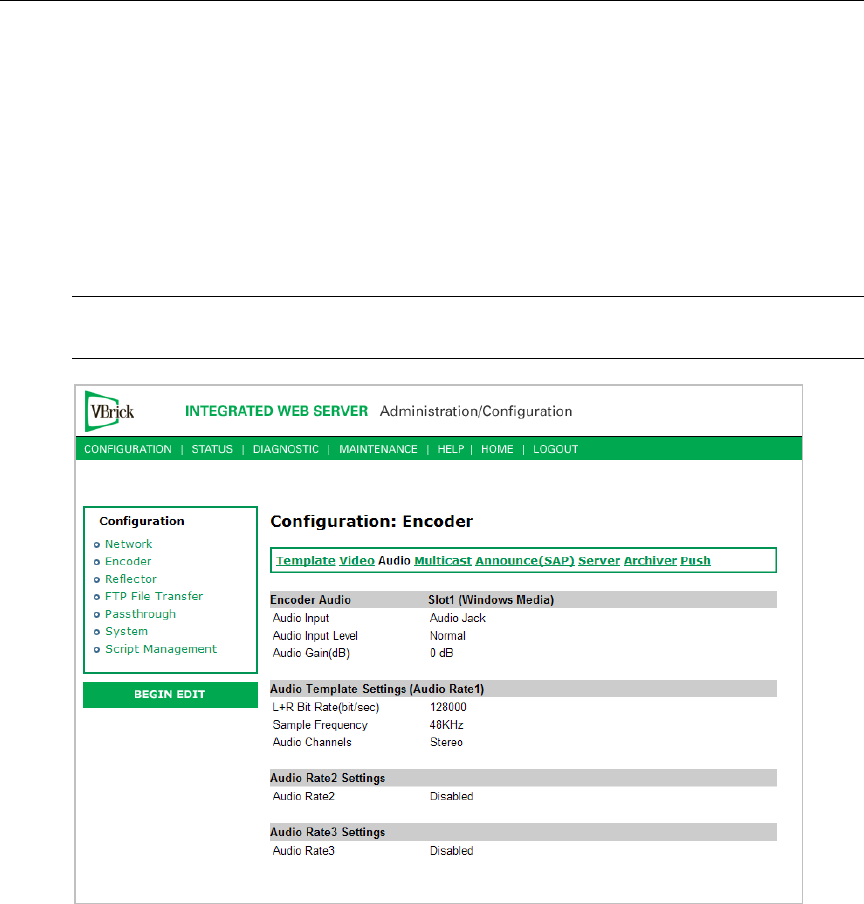Click the 'Audio Input' label
This screenshot has height=904, width=864.
[301, 618]
